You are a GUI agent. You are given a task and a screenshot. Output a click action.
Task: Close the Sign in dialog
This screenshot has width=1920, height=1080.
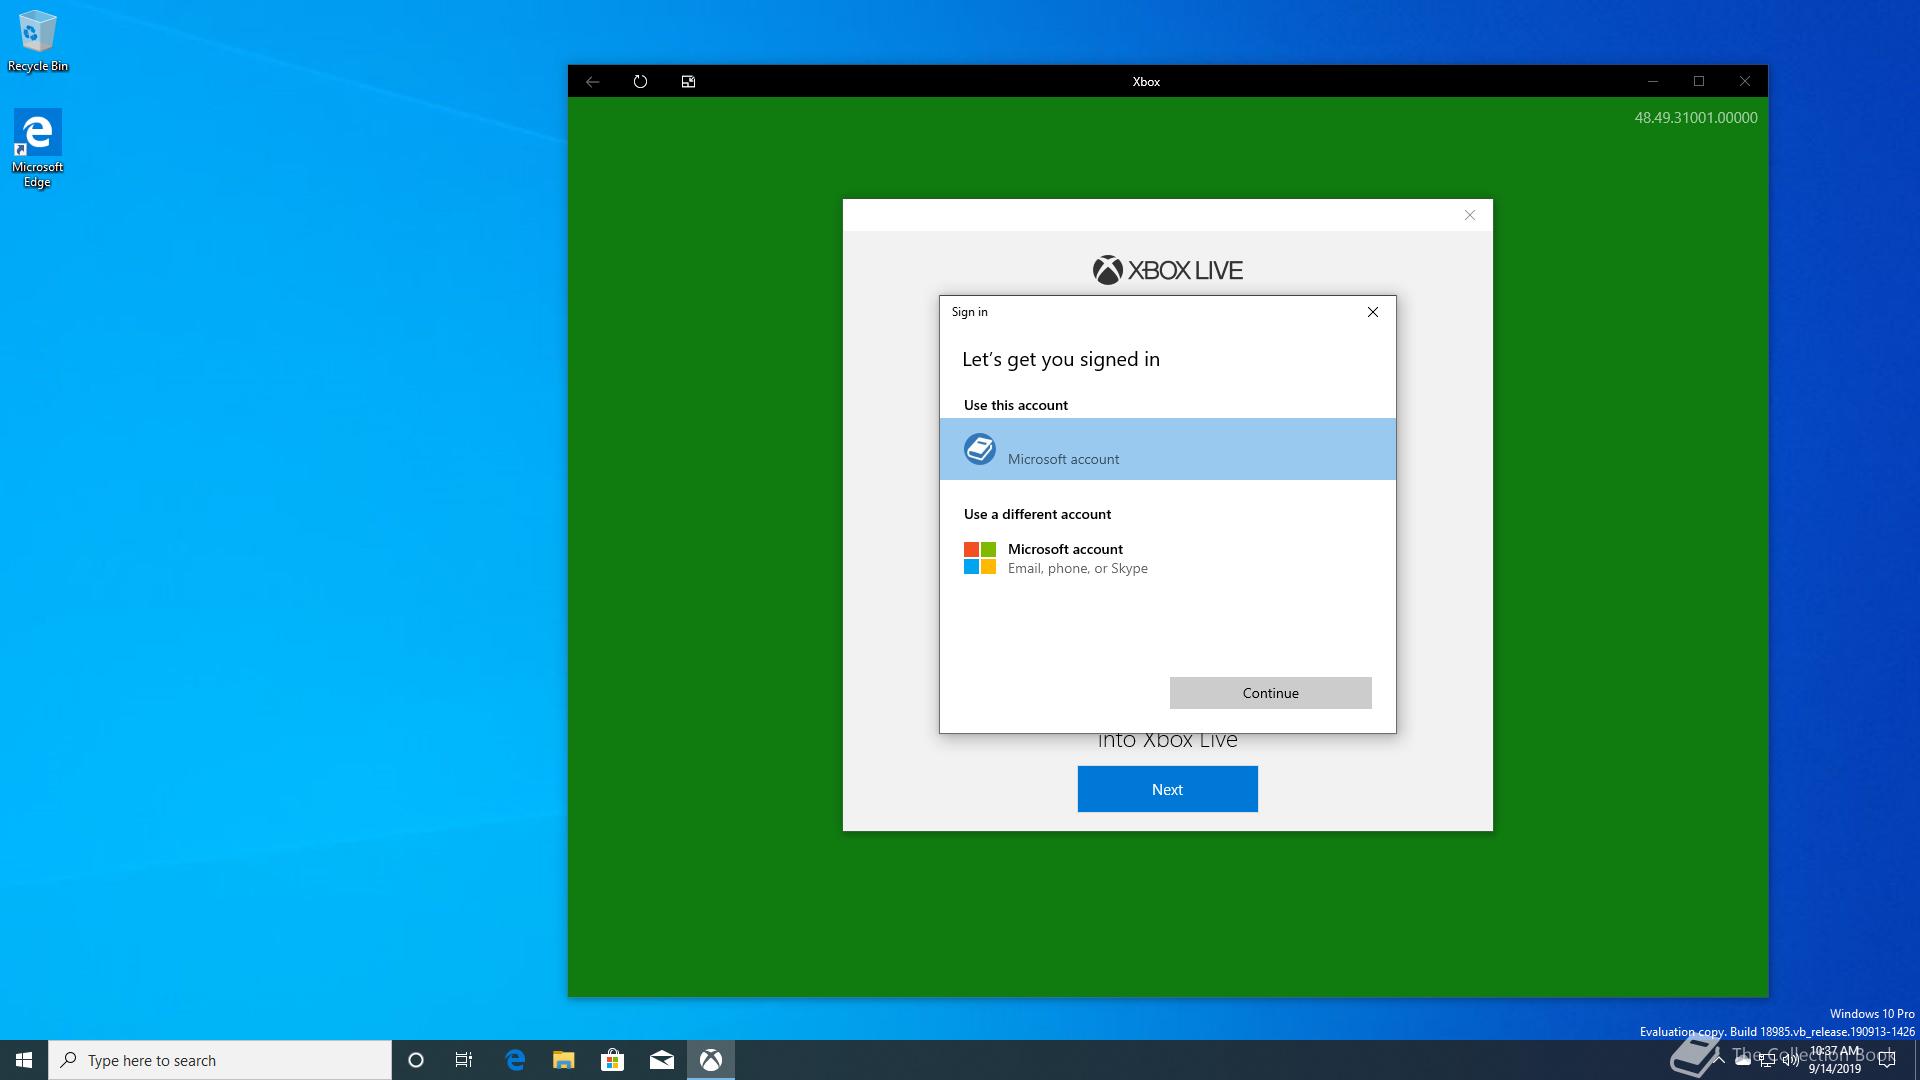(x=1372, y=312)
